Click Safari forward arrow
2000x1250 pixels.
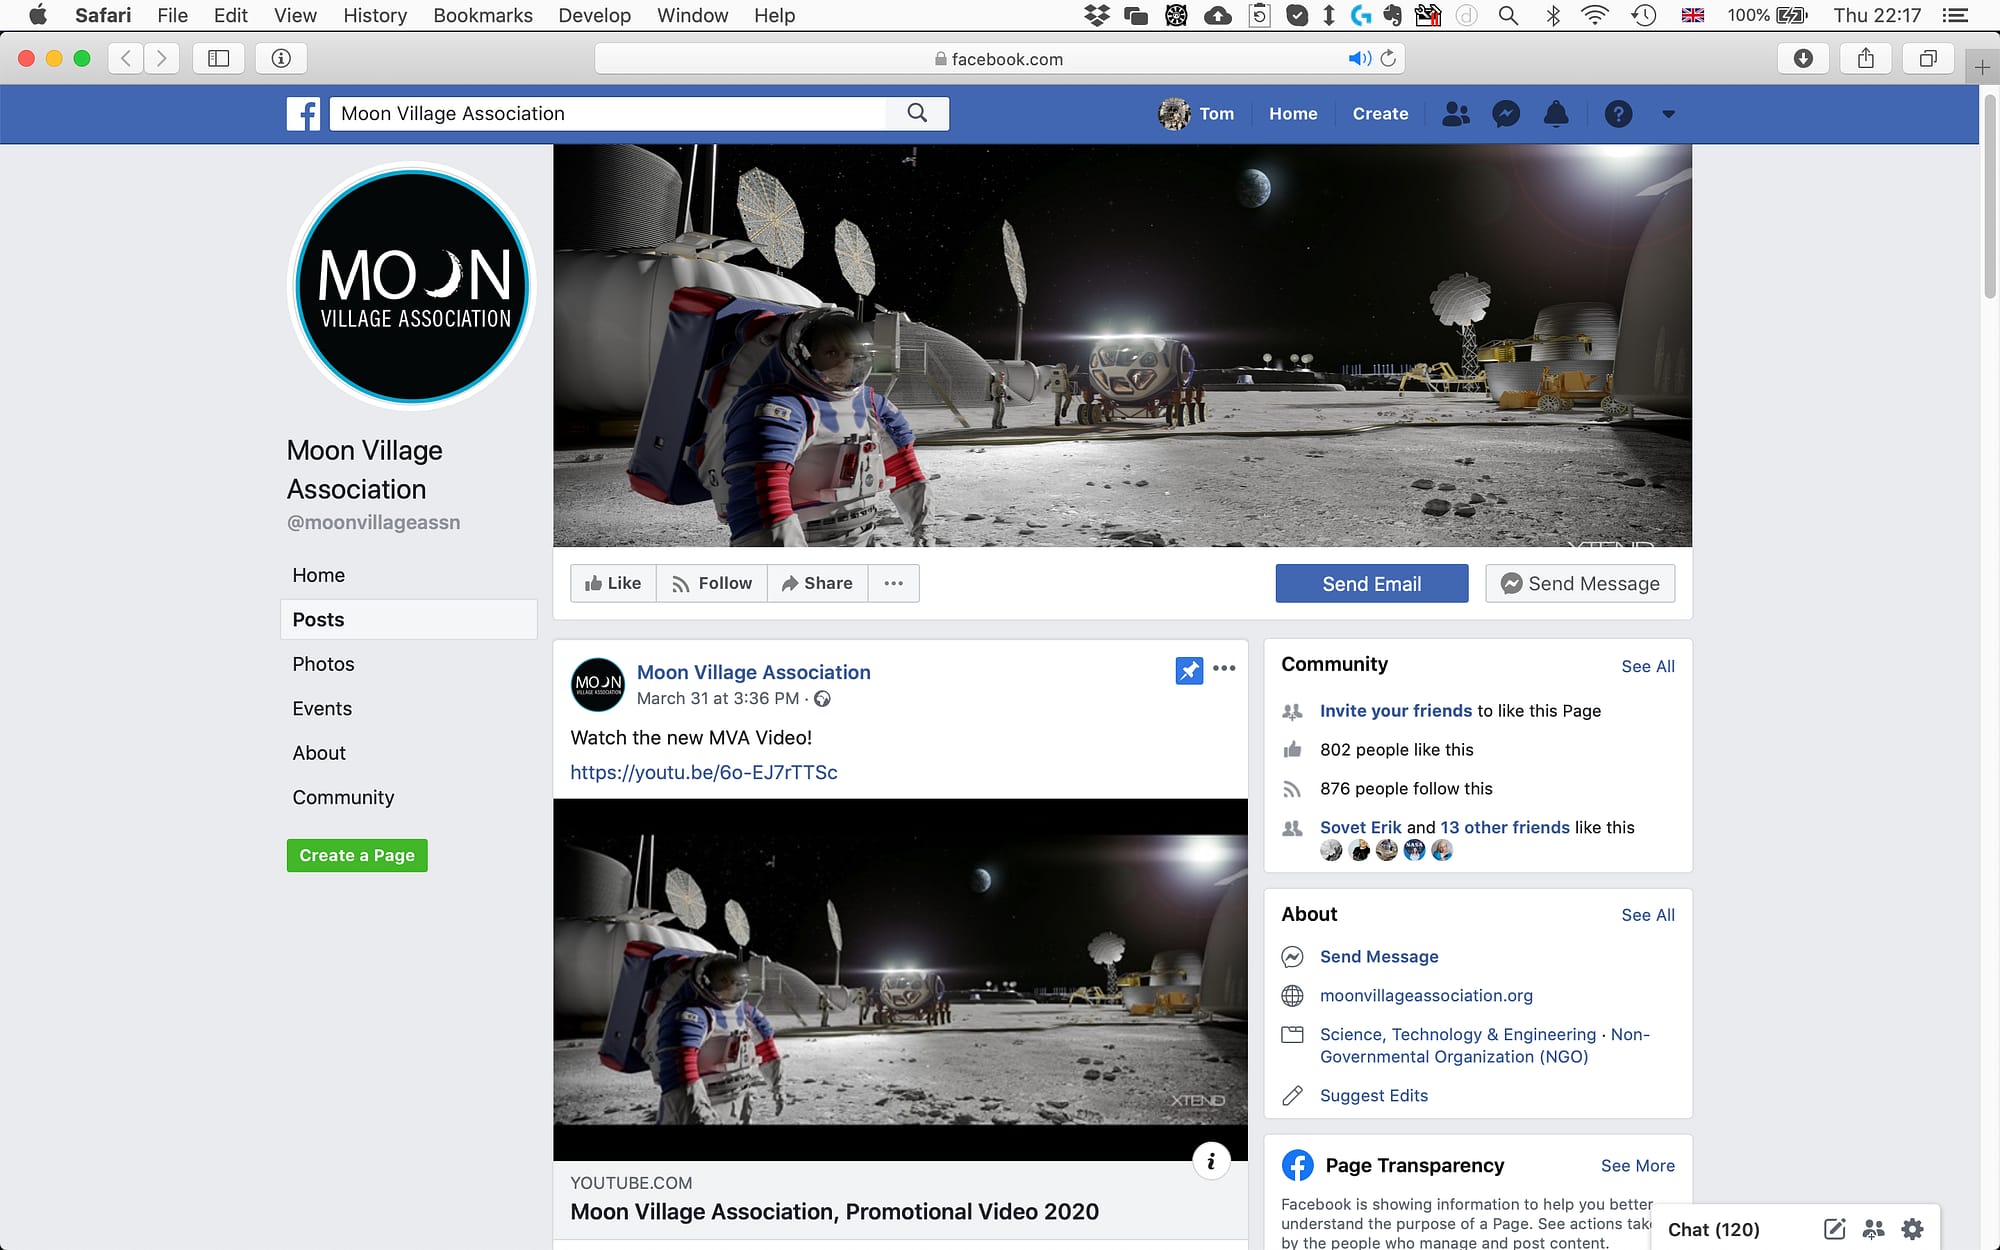click(x=161, y=58)
